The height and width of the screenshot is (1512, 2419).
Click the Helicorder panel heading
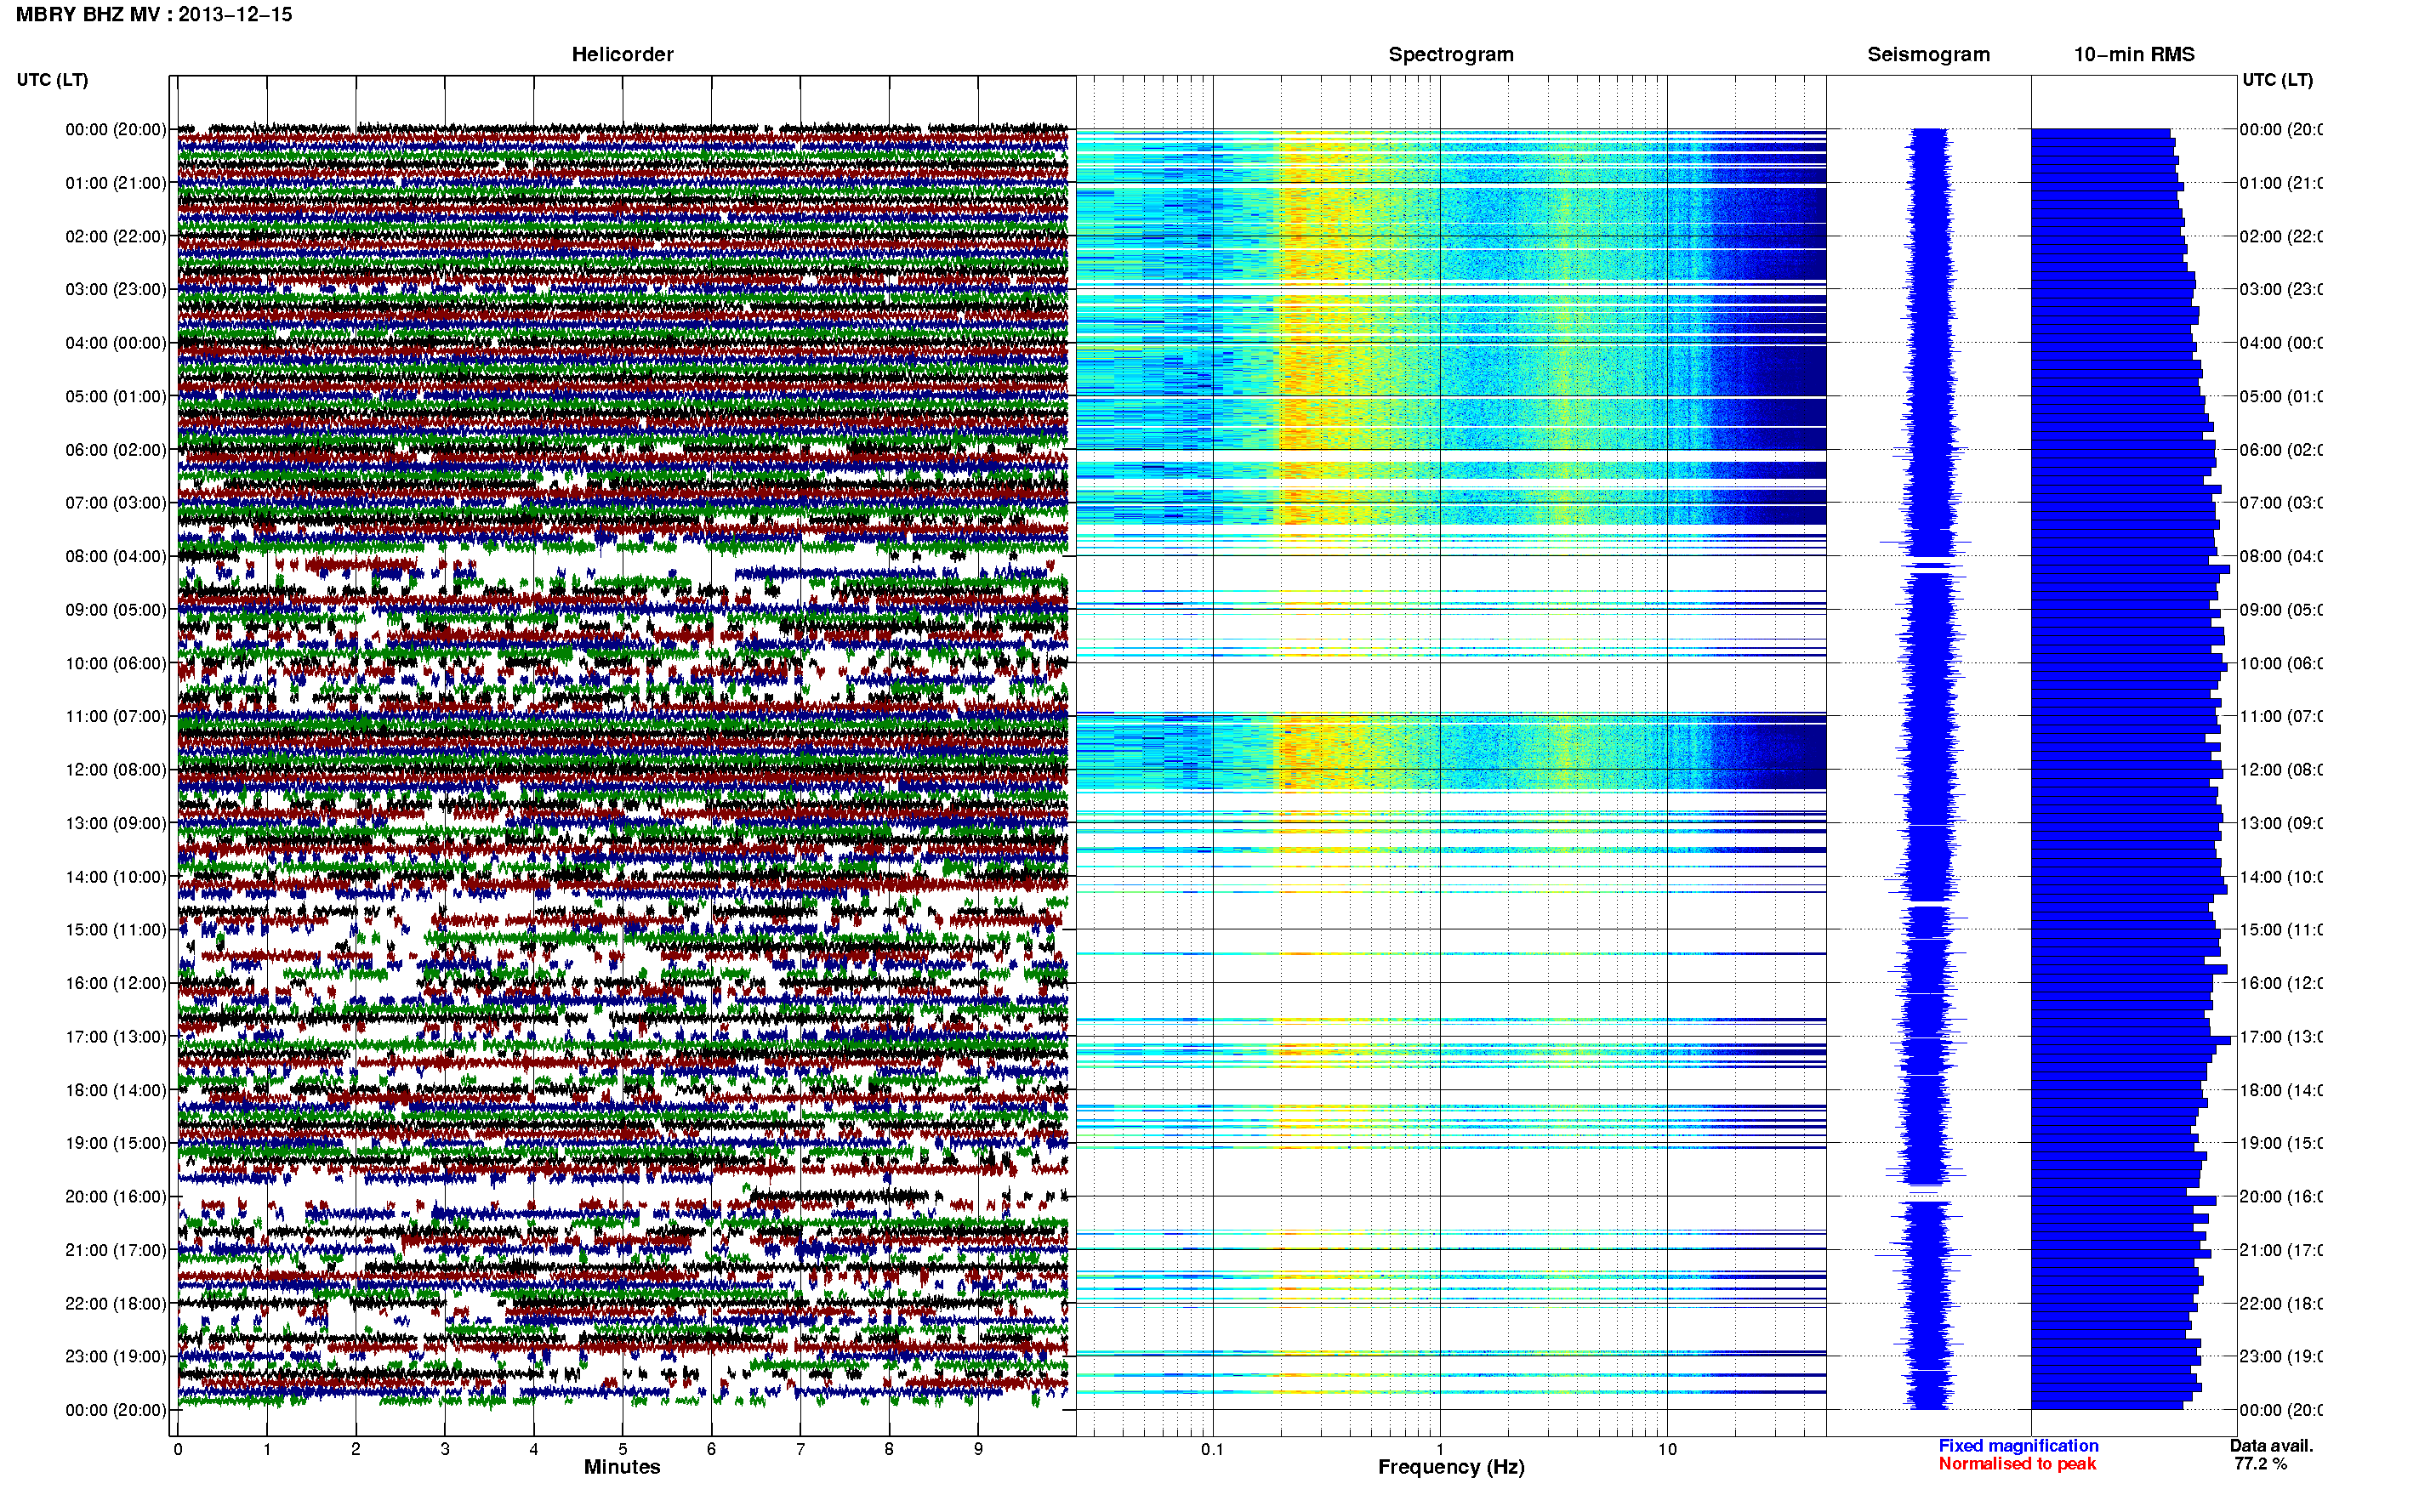[x=622, y=54]
